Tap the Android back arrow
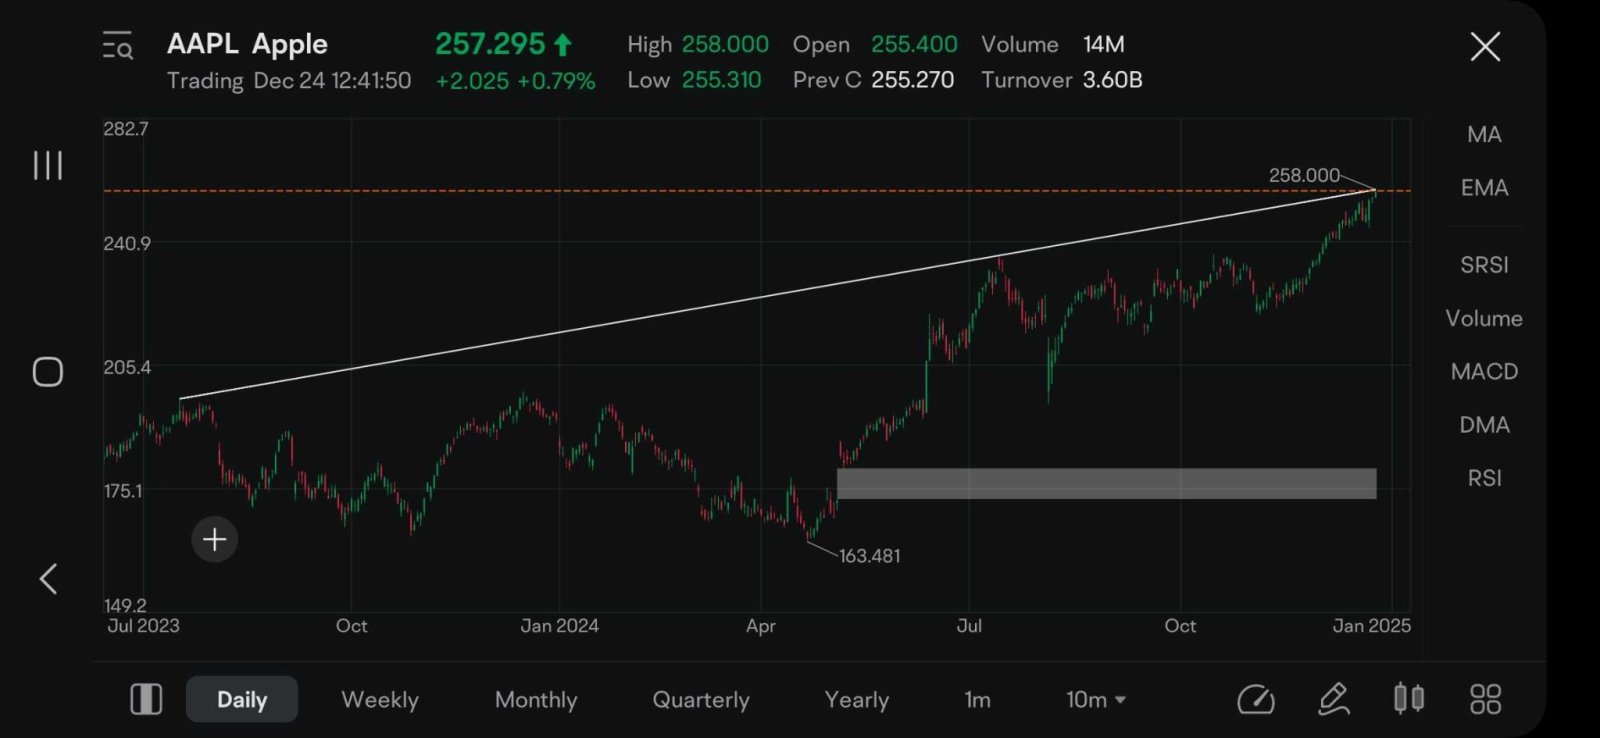1600x738 pixels. tap(48, 578)
